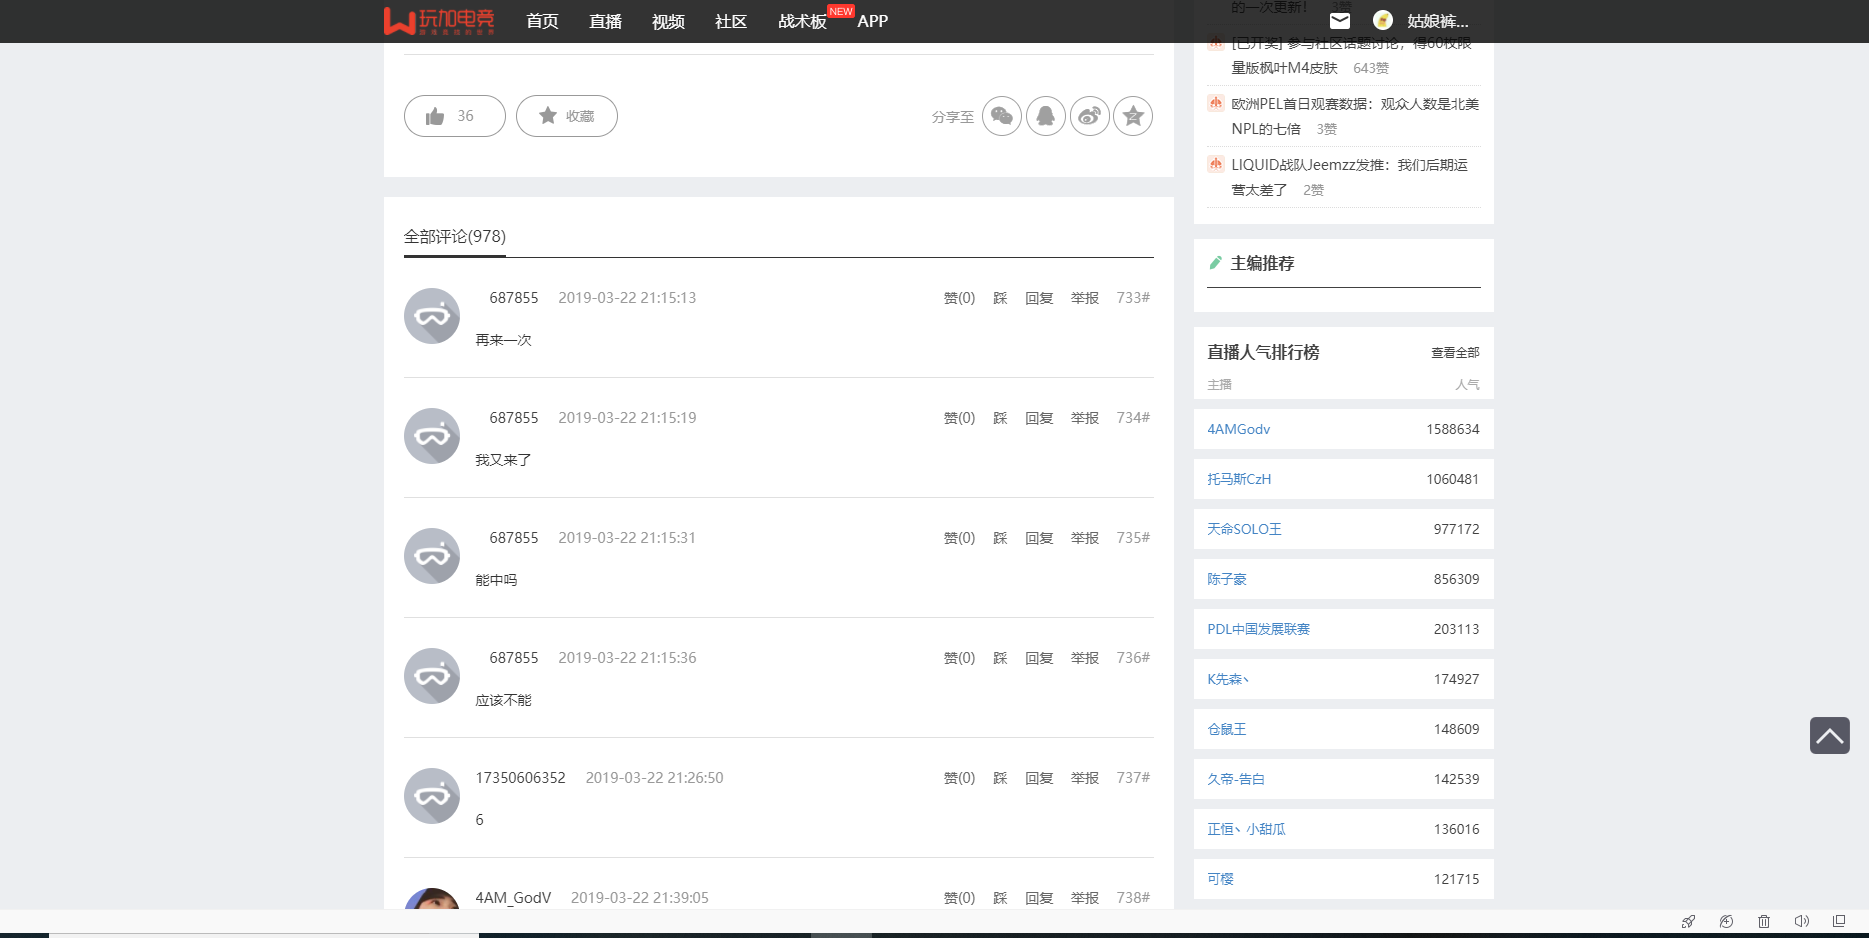Image resolution: width=1869 pixels, height=938 pixels.
Task: Click the trash icon in status bar
Action: click(x=1764, y=921)
